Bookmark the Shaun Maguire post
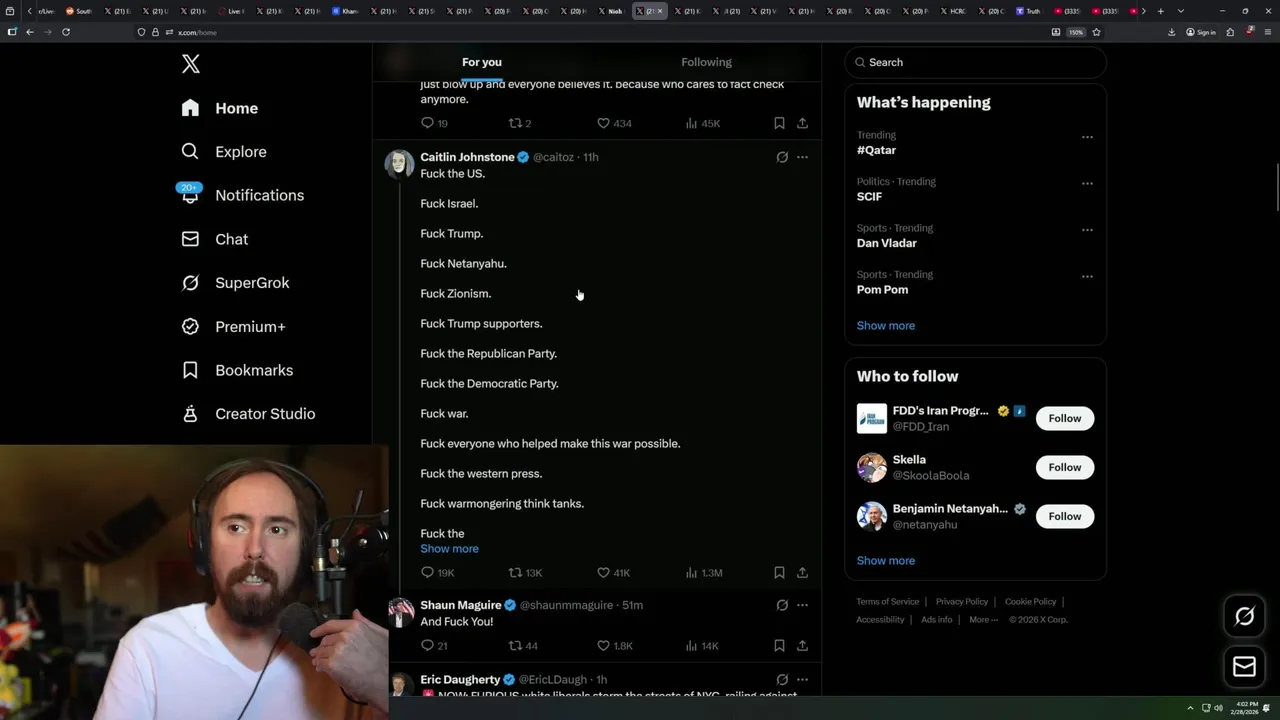 click(x=779, y=646)
